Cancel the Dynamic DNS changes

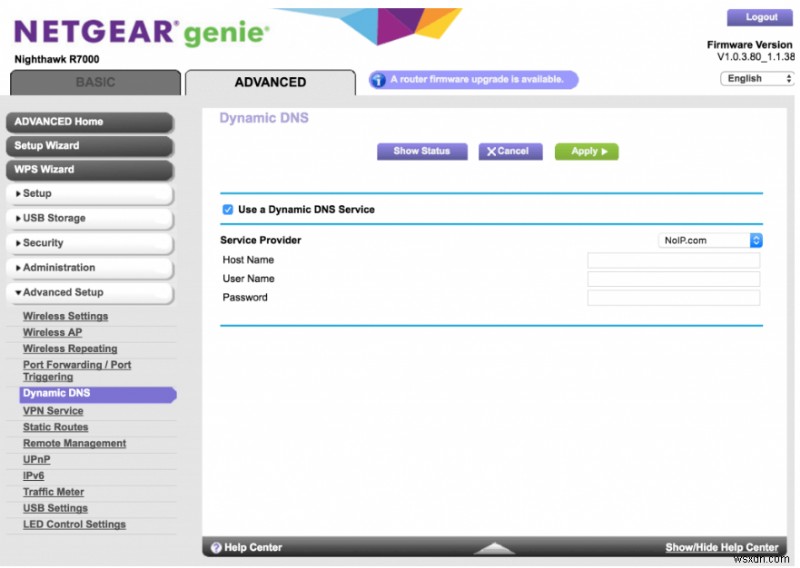pos(510,152)
